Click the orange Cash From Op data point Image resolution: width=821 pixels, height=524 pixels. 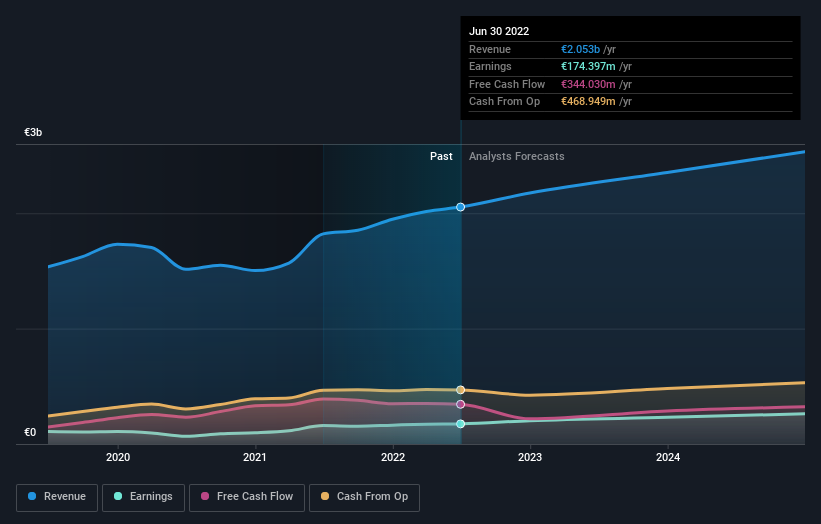point(460,390)
